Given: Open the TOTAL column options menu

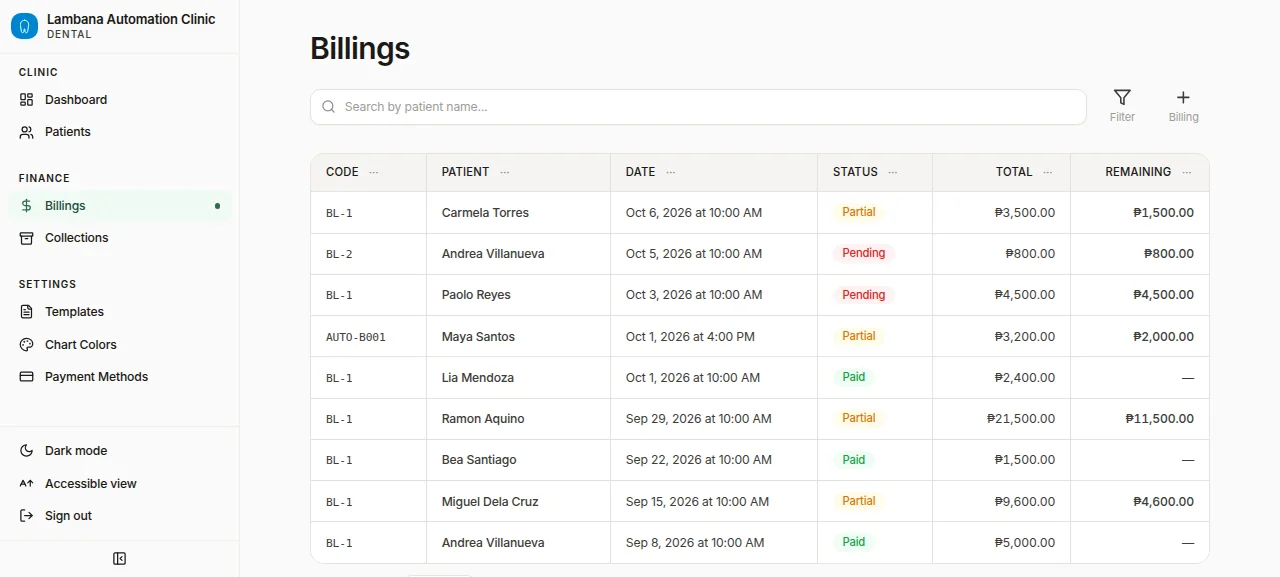Looking at the screenshot, I should pyautogui.click(x=1048, y=172).
